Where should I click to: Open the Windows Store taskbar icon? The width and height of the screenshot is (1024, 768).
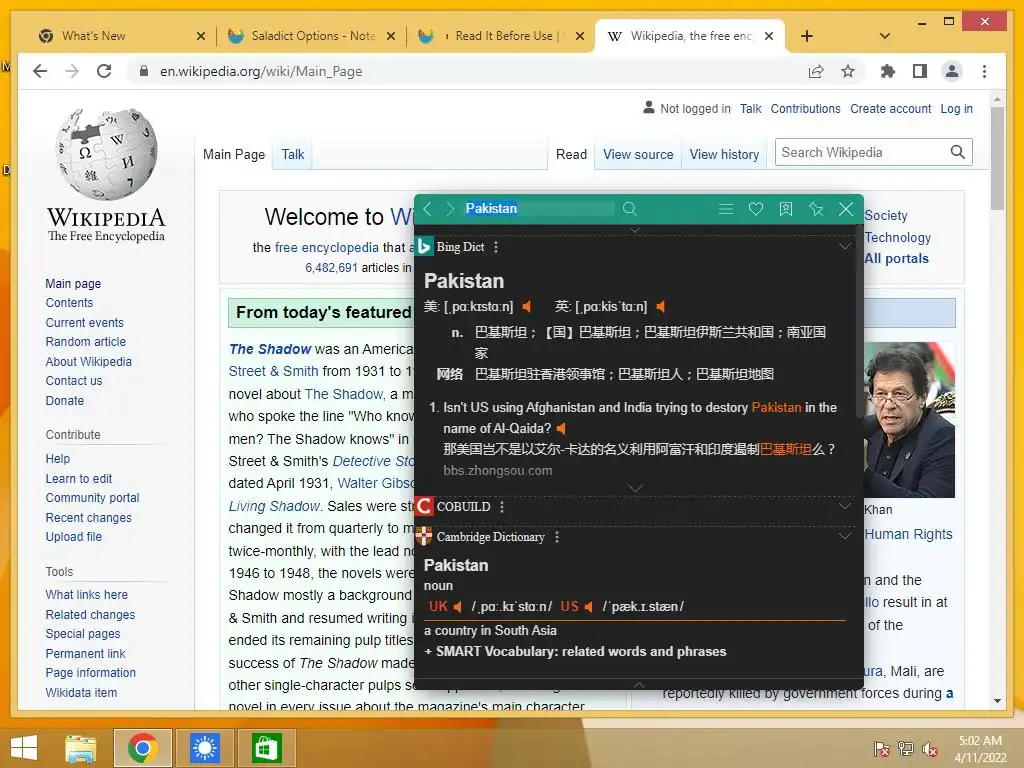(266, 748)
